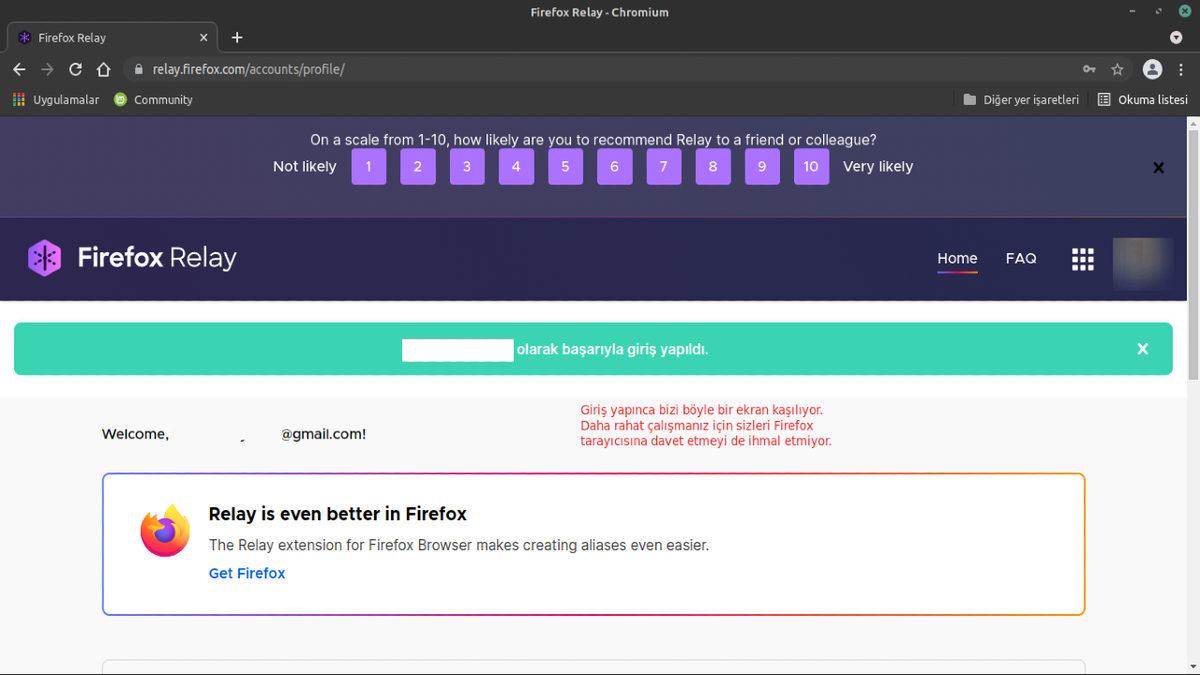Reload the page using the refresh icon
The image size is (1200, 675).
[x=75, y=69]
